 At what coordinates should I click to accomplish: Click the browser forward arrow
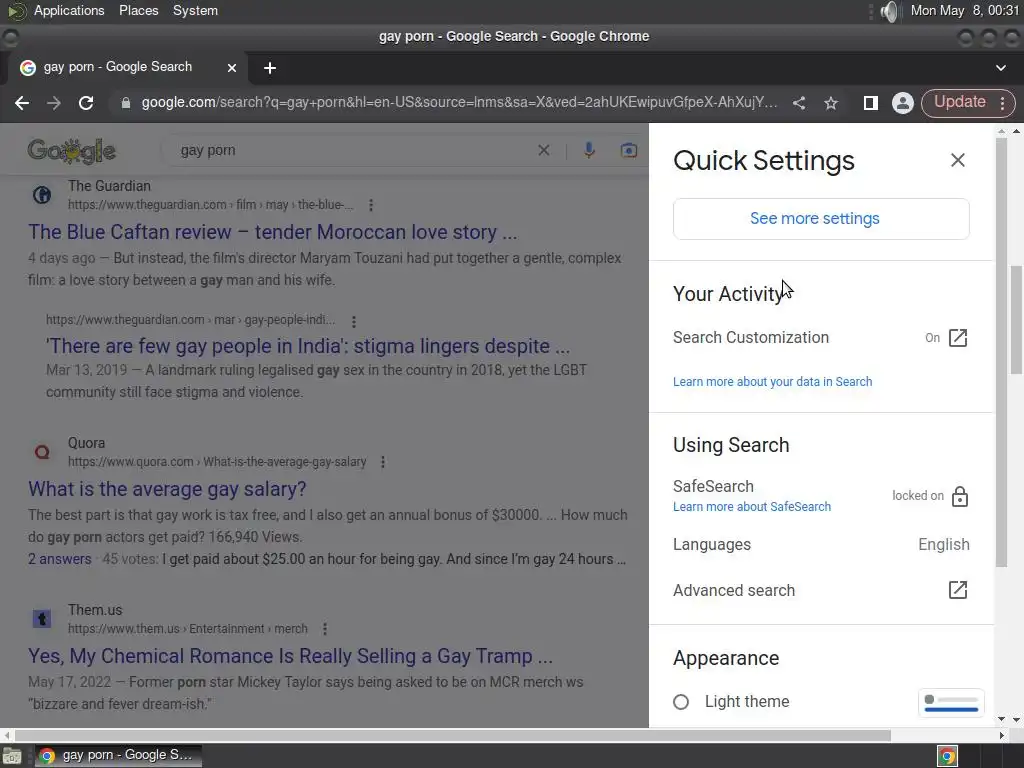click(54, 103)
